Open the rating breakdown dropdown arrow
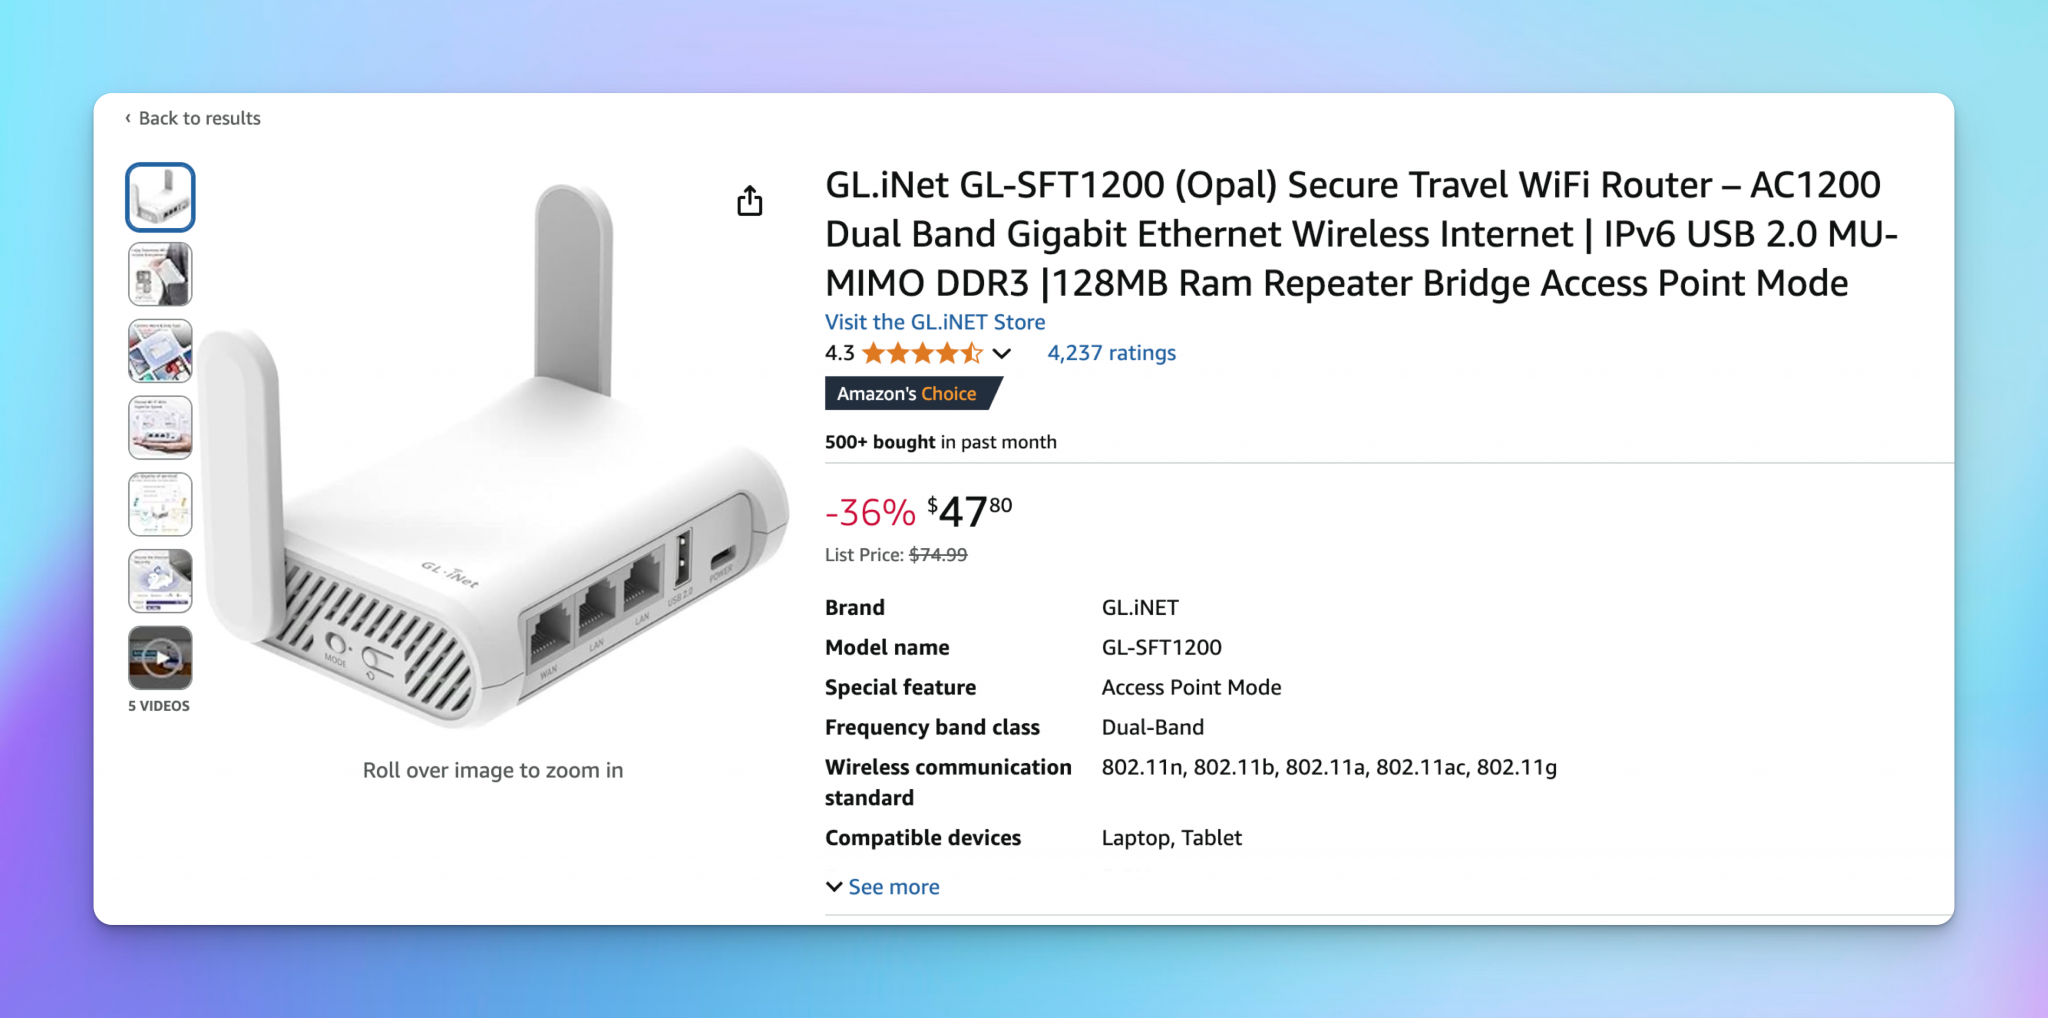Image resolution: width=2048 pixels, height=1018 pixels. click(1002, 353)
